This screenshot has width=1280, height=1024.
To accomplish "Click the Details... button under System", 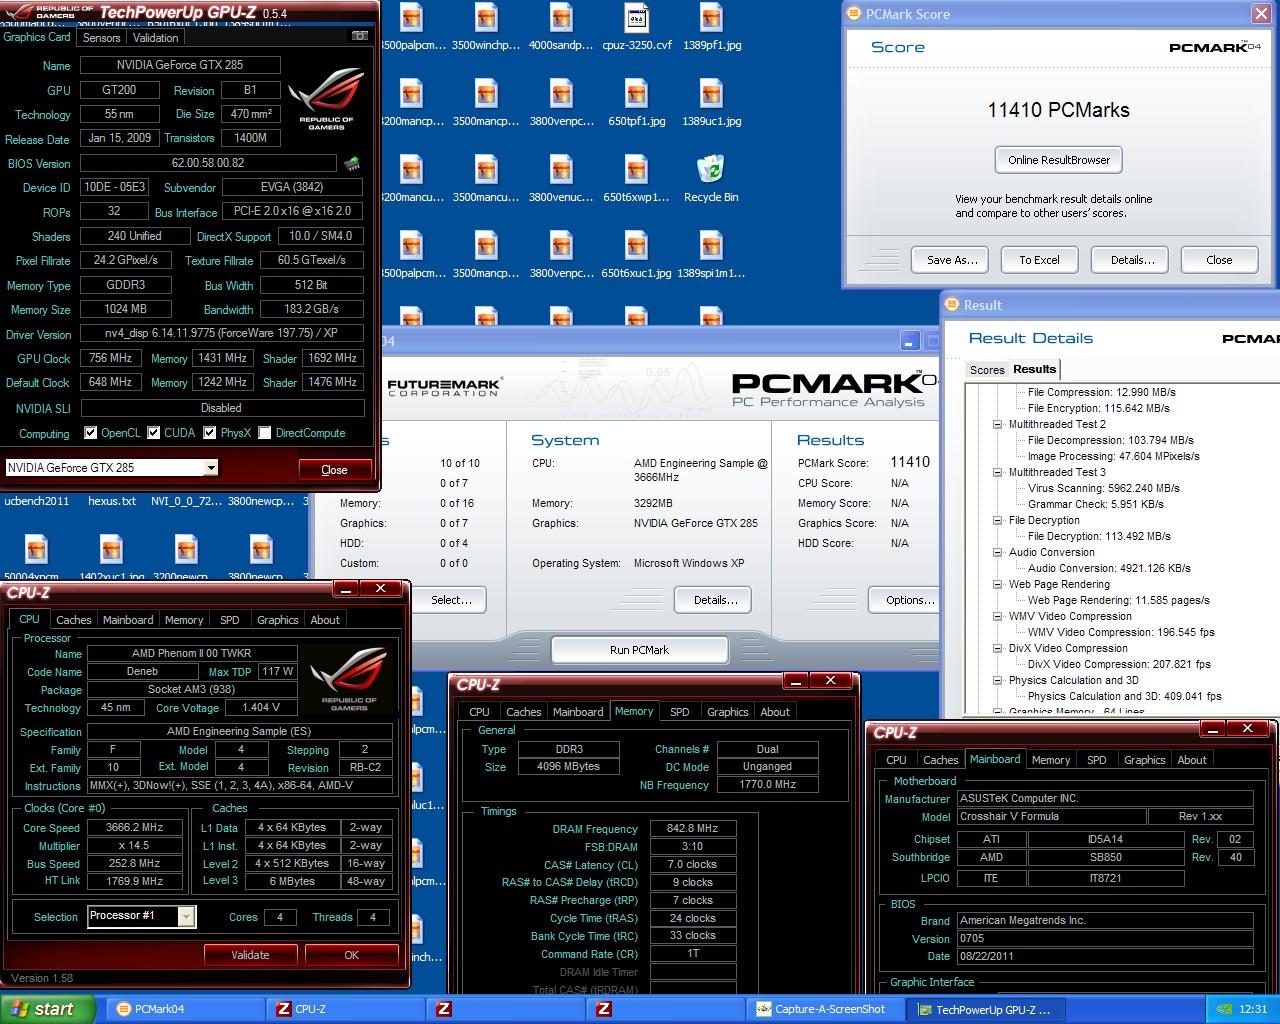I will (x=715, y=600).
